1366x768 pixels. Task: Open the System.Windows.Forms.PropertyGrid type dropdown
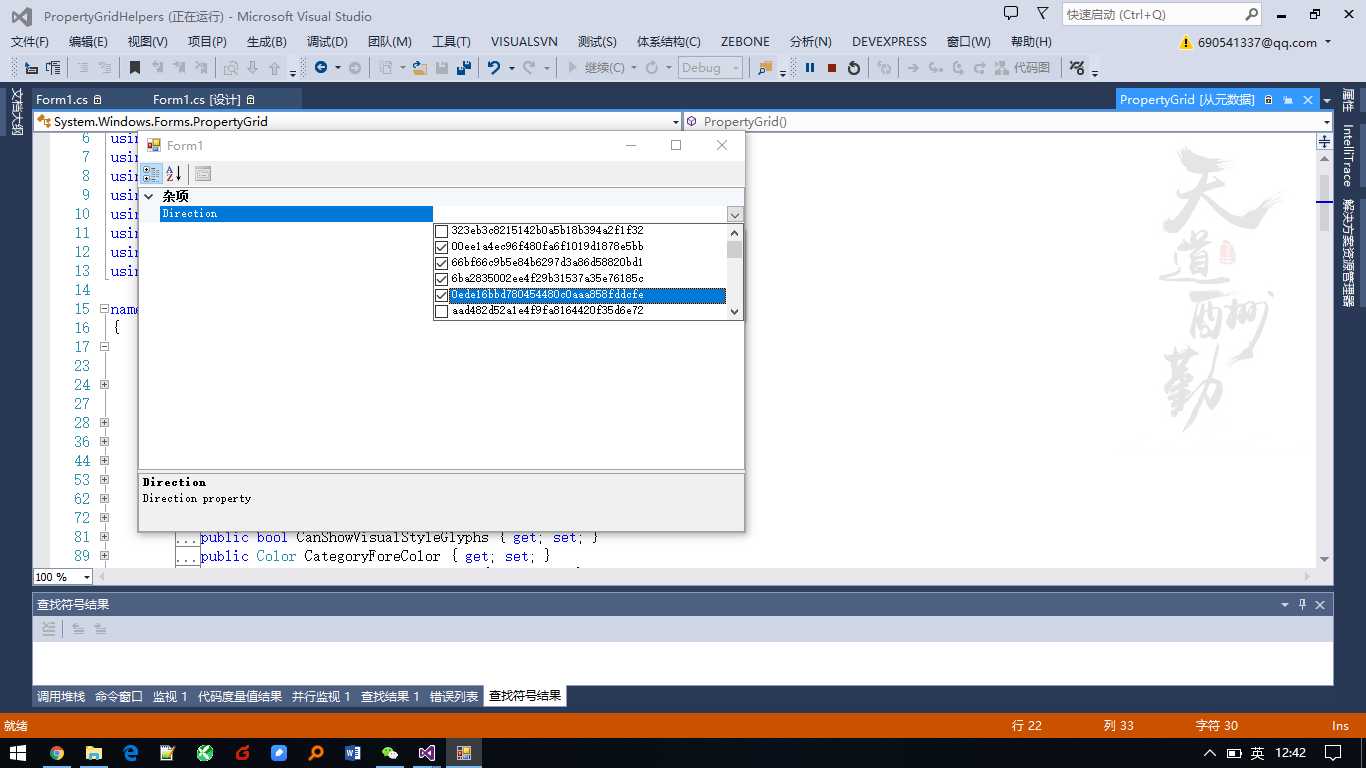coord(676,122)
